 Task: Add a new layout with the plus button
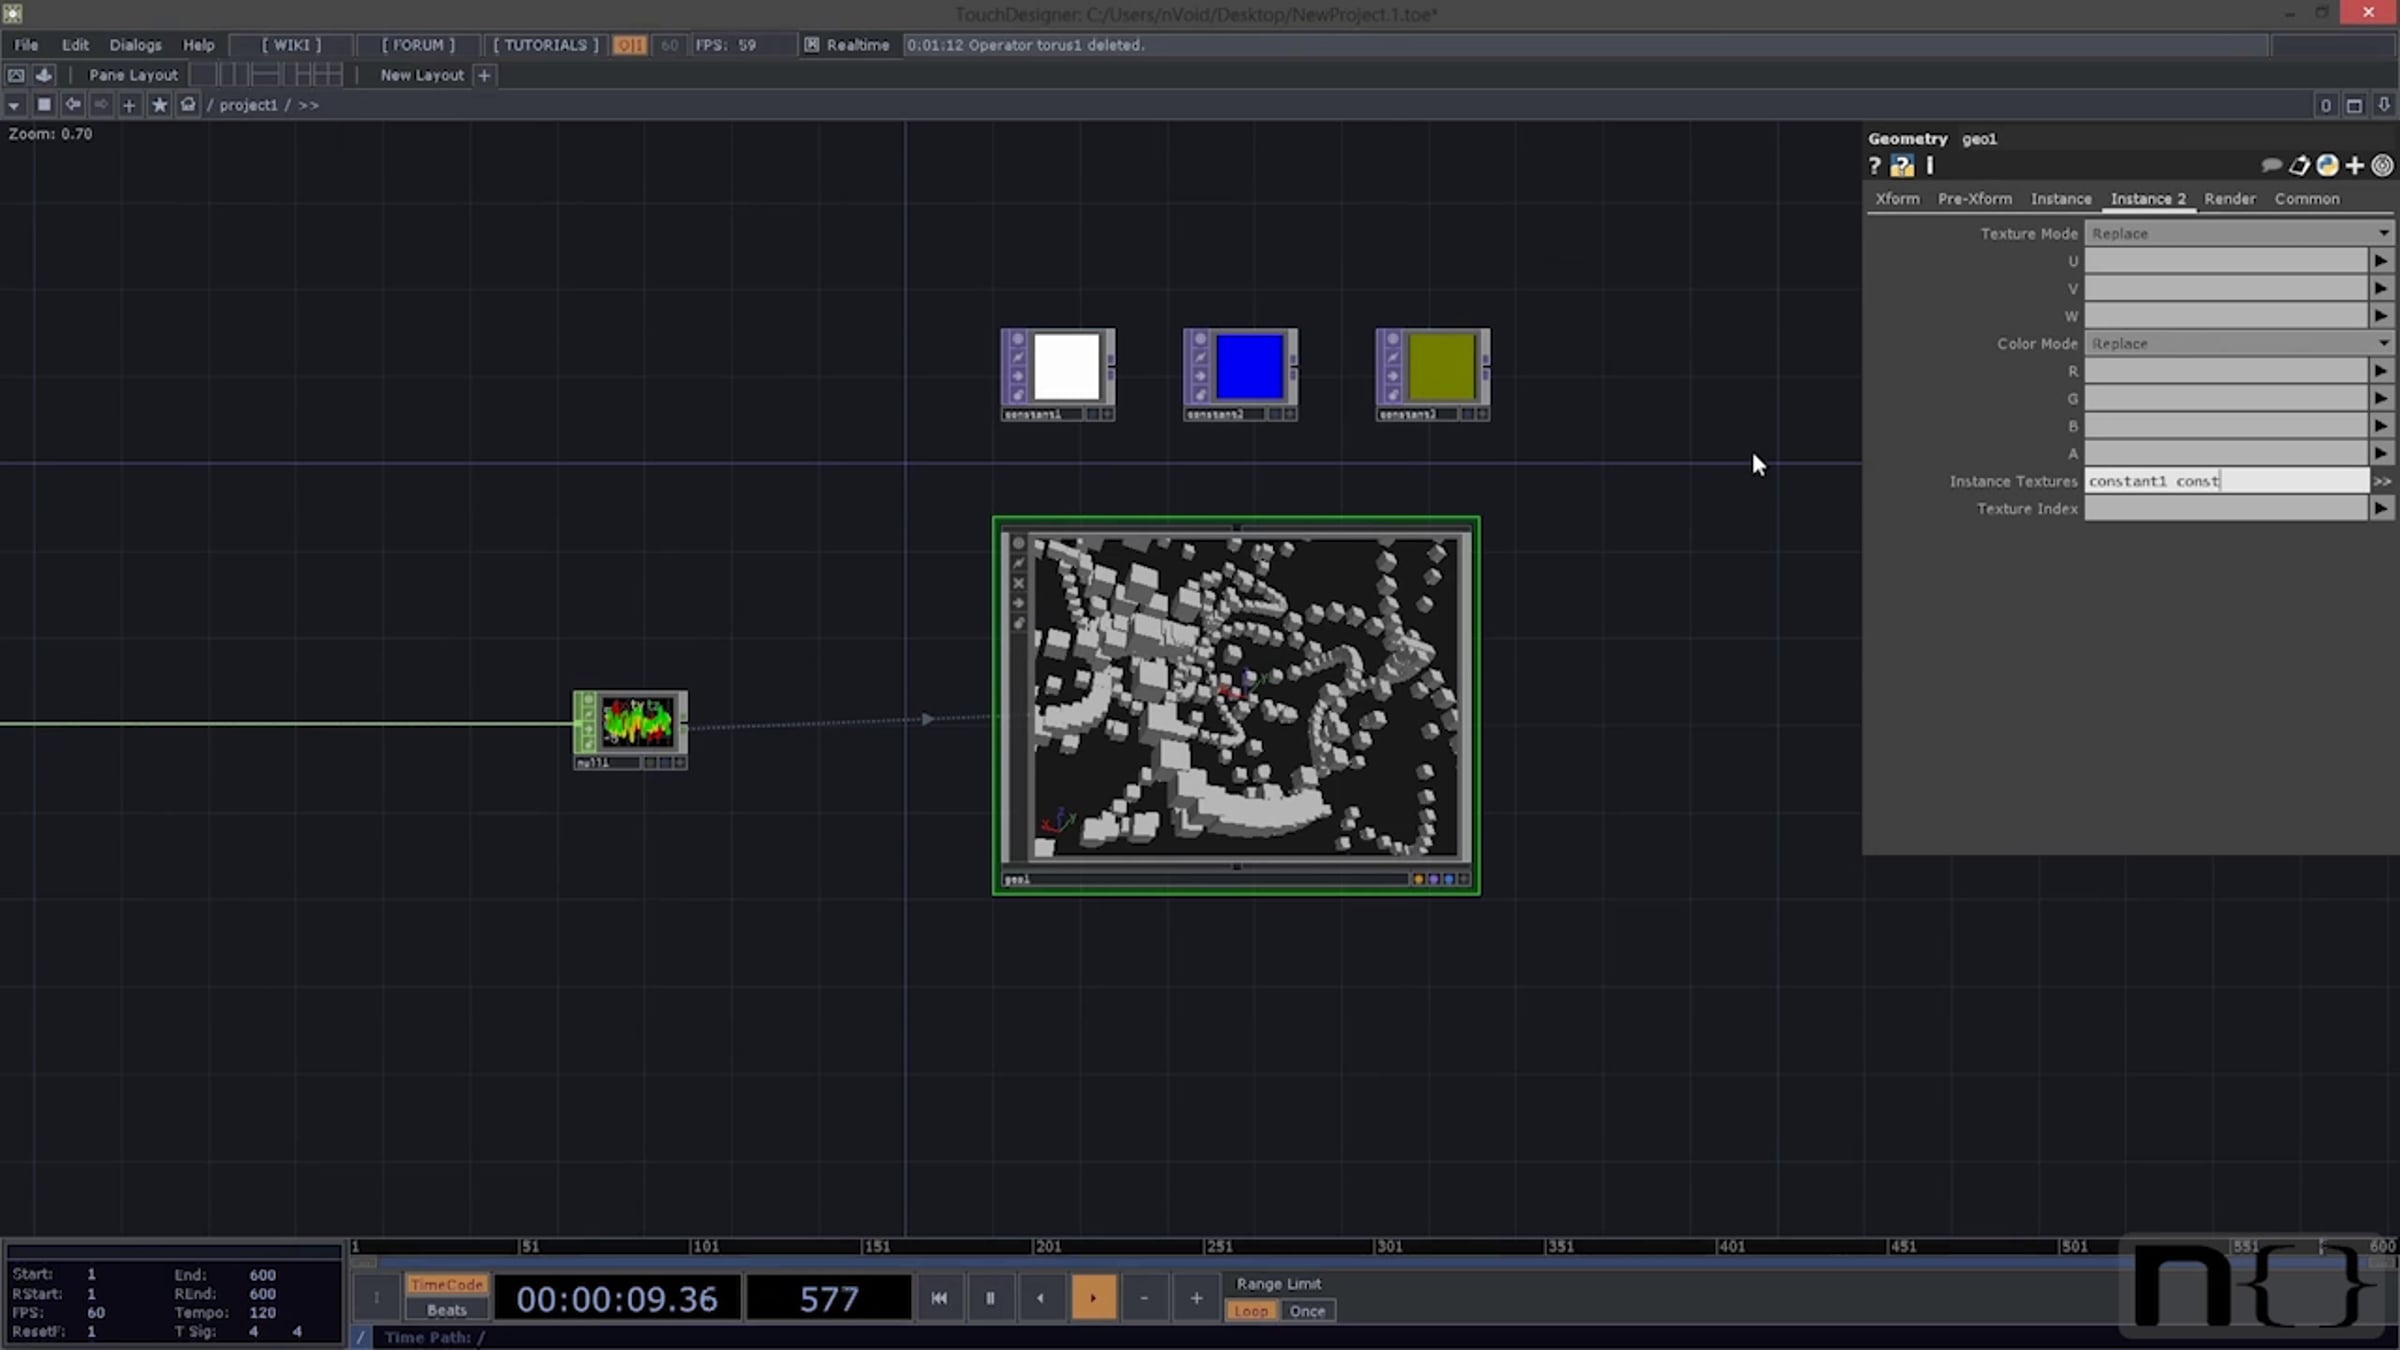point(484,75)
